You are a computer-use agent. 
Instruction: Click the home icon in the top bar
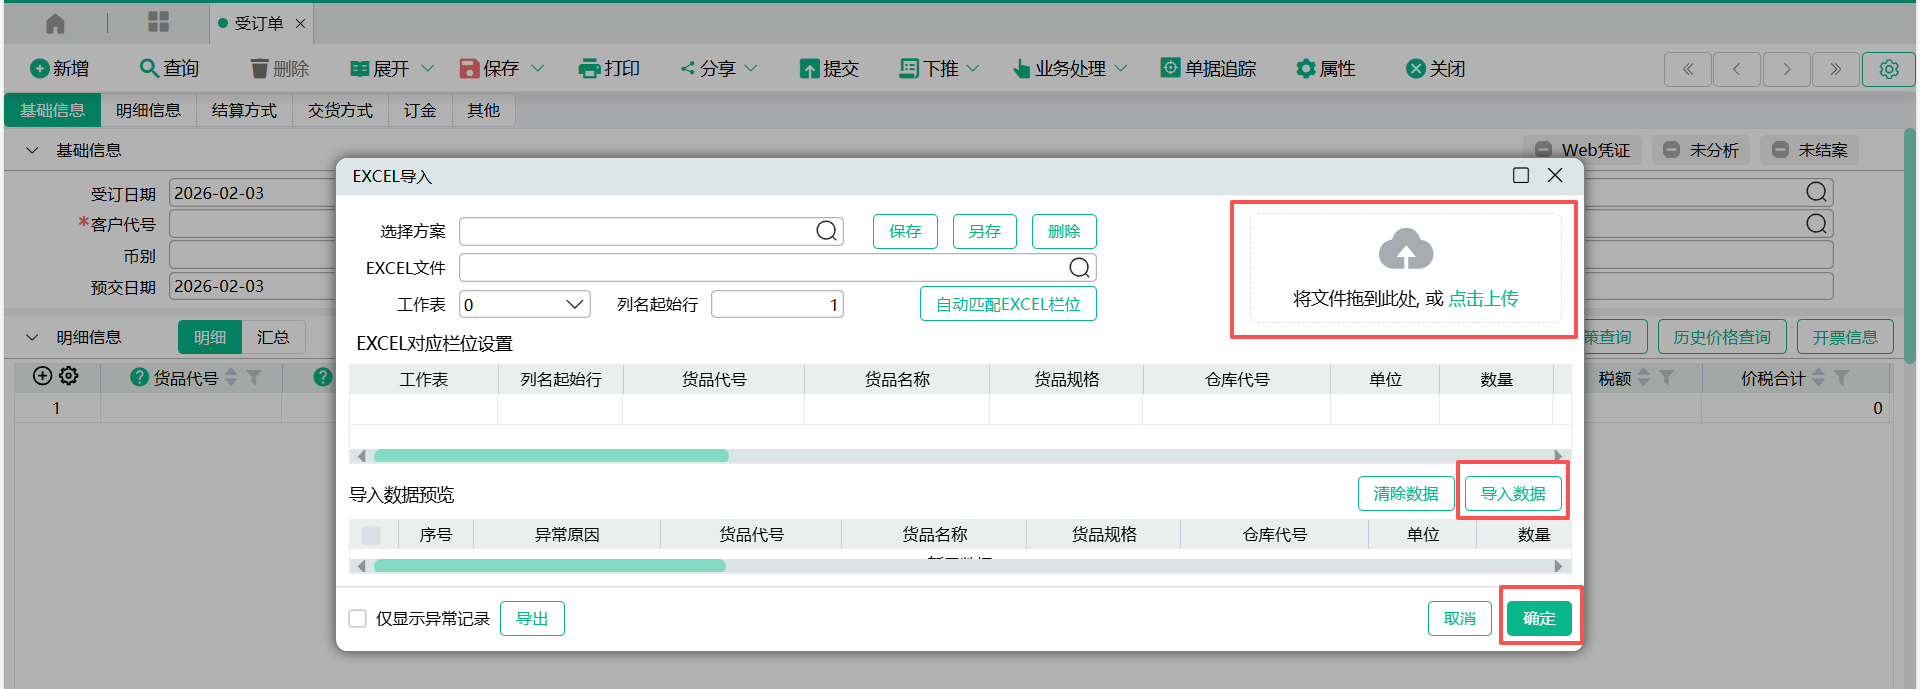[55, 23]
